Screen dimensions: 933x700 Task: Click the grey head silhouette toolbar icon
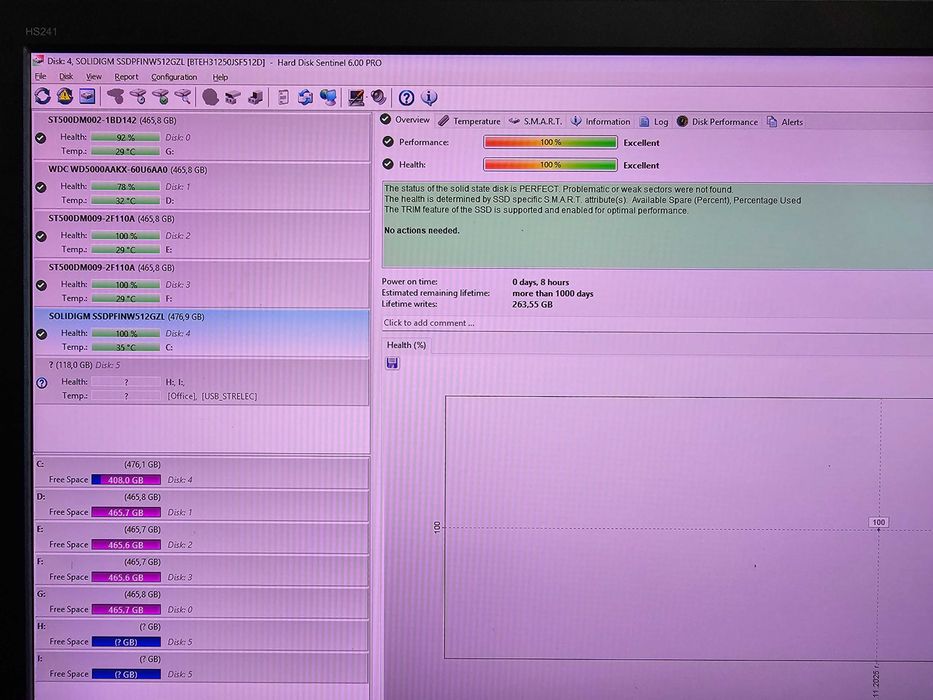pos(210,96)
